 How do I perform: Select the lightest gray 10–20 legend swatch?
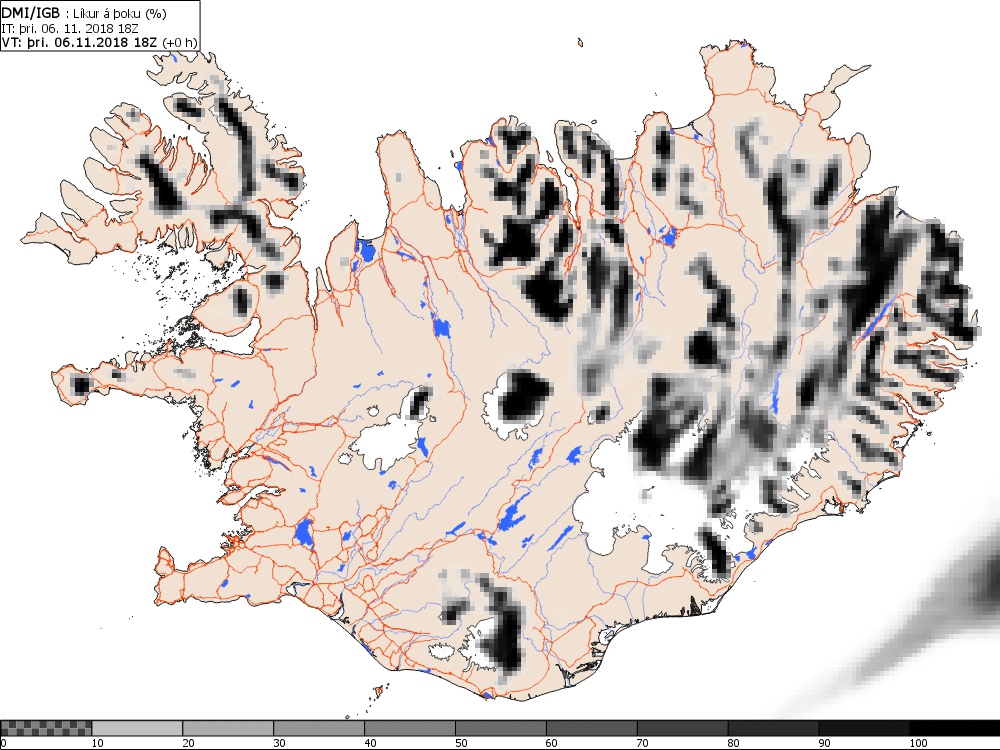coord(137,728)
